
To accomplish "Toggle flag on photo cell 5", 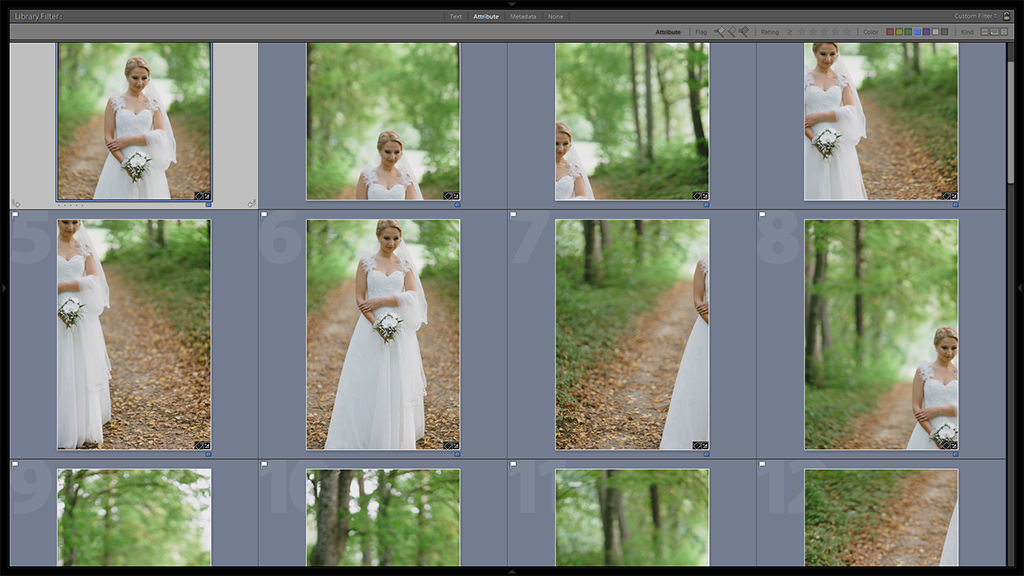I will pyautogui.click(x=16, y=214).
